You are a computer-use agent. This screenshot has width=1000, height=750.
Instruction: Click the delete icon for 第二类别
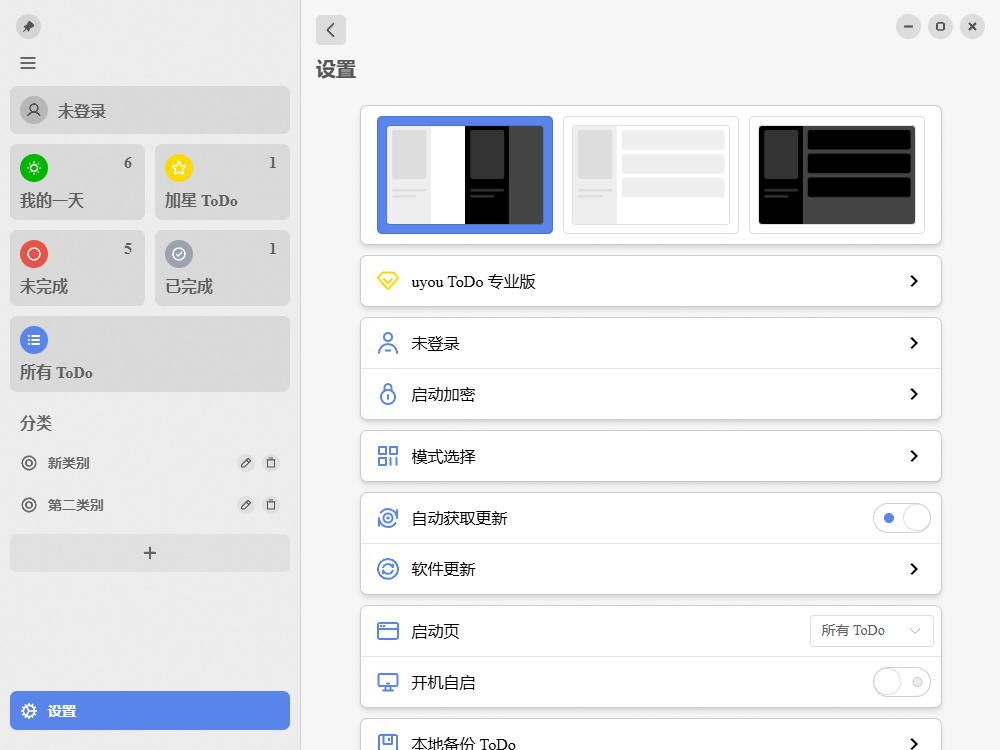271,505
